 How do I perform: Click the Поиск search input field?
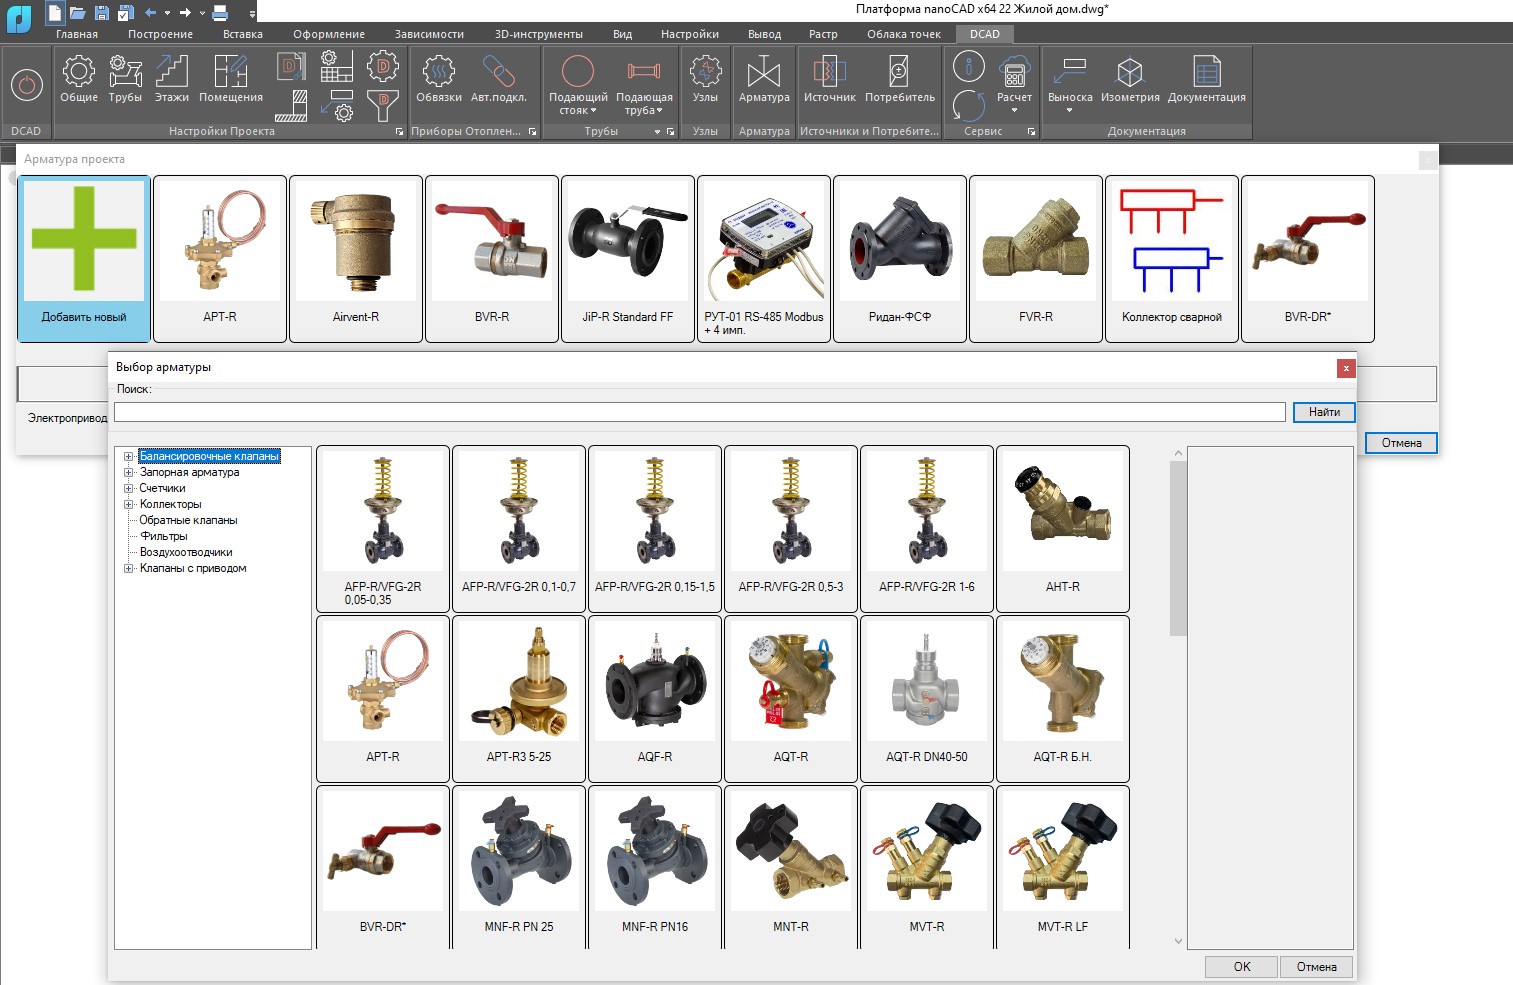coord(700,412)
